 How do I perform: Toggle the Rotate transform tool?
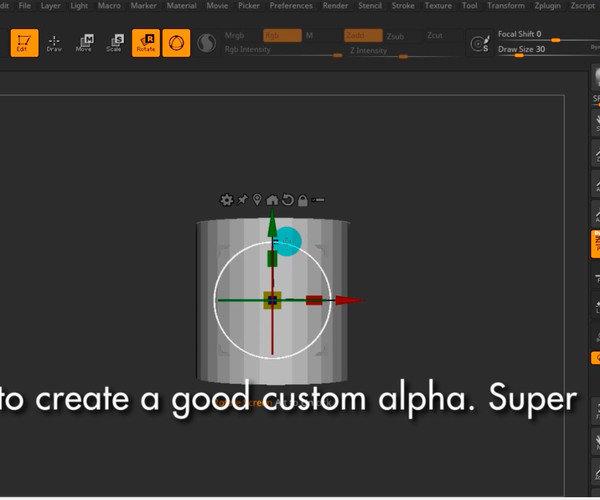pos(146,43)
